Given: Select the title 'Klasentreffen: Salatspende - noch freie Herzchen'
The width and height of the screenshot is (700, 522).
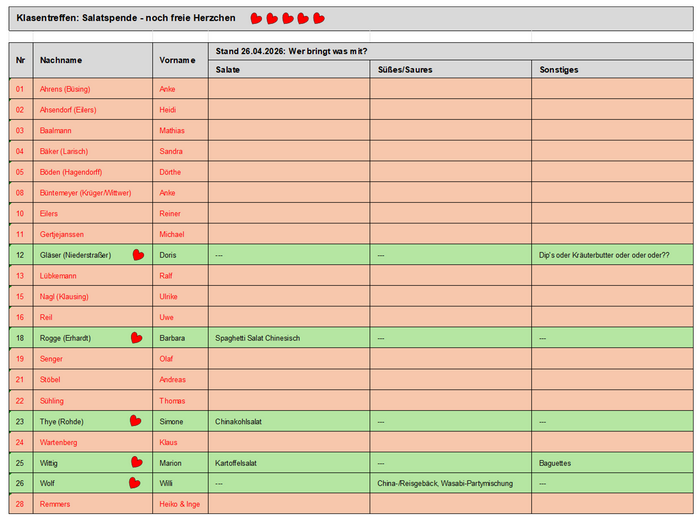Looking at the screenshot, I should pyautogui.click(x=126, y=18).
